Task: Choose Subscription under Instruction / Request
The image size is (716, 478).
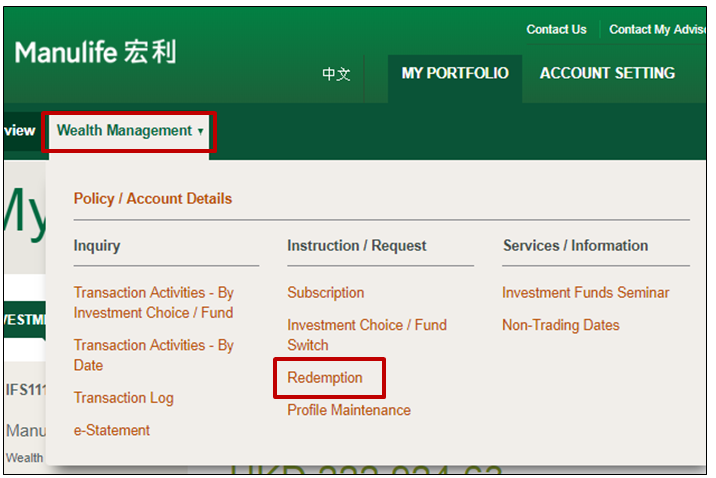Action: (326, 292)
